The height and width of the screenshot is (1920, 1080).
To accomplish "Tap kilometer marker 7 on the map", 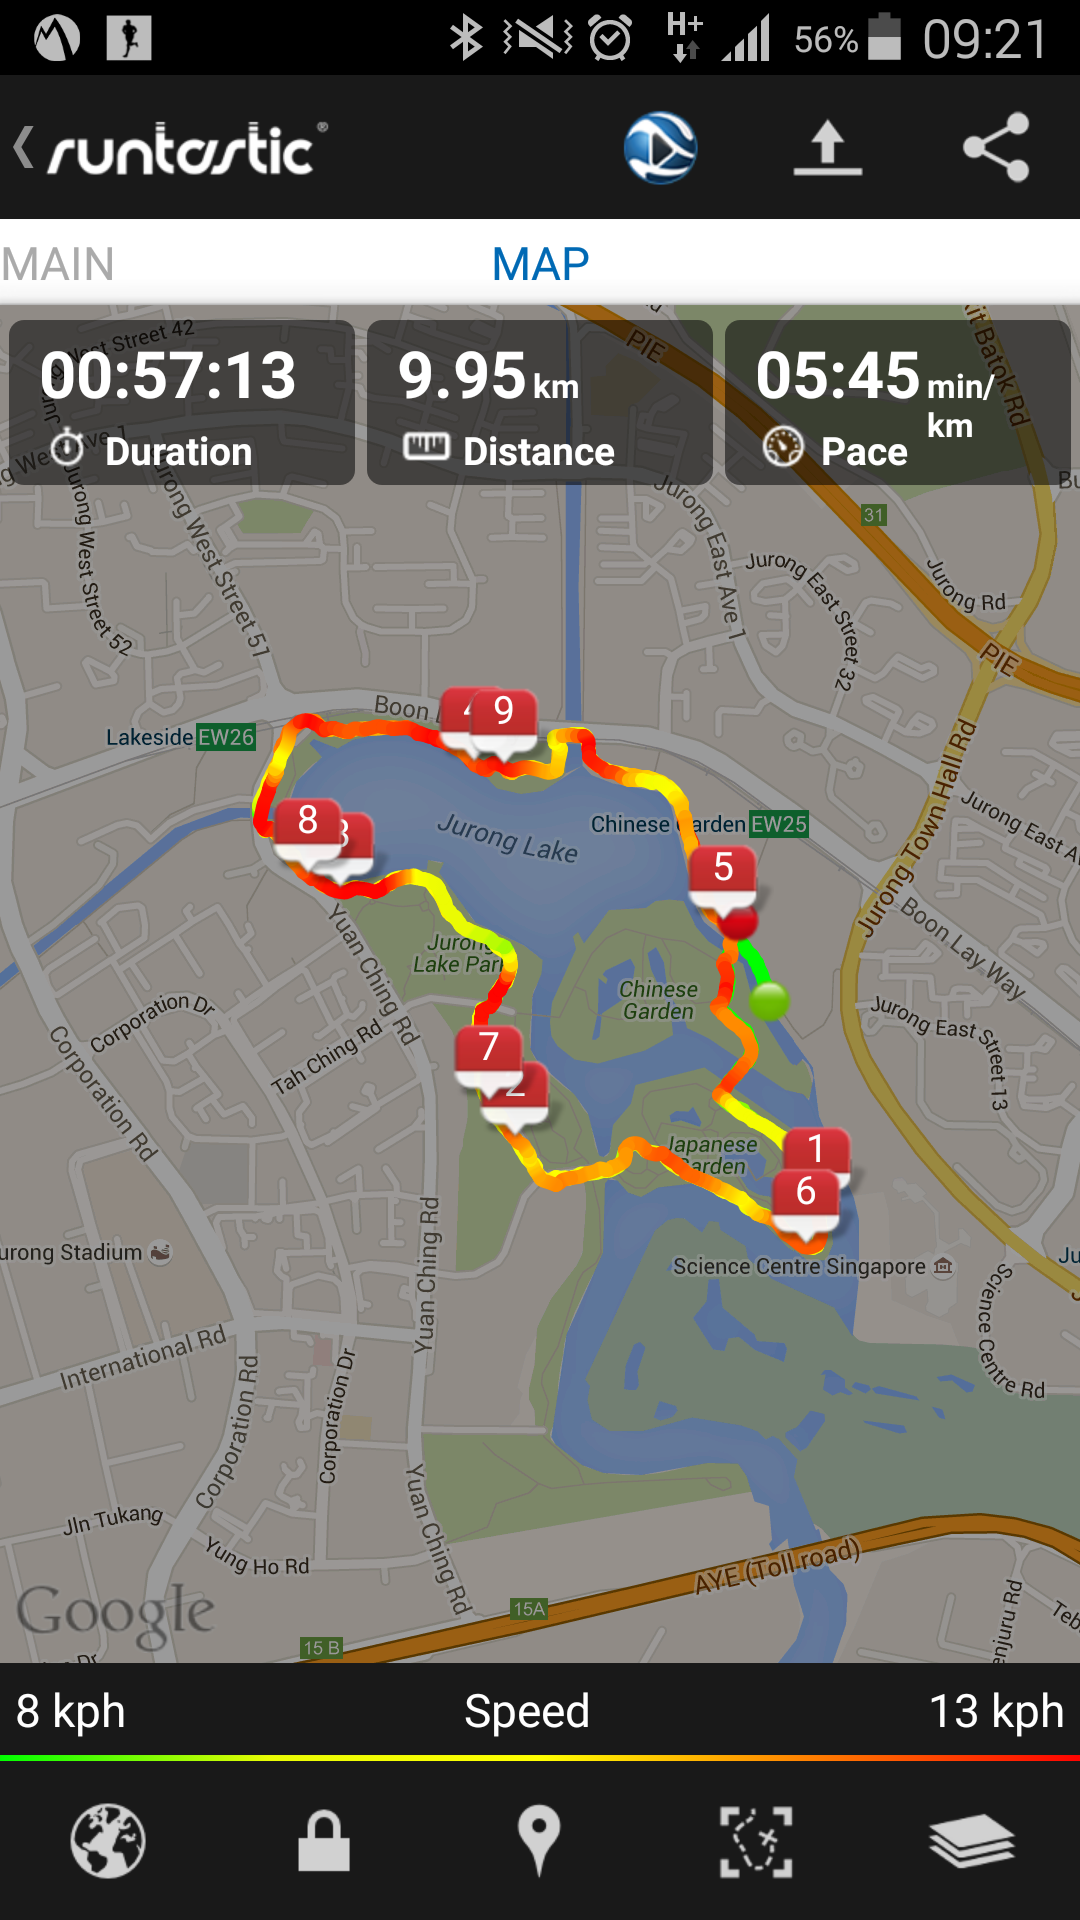I will [488, 1057].
